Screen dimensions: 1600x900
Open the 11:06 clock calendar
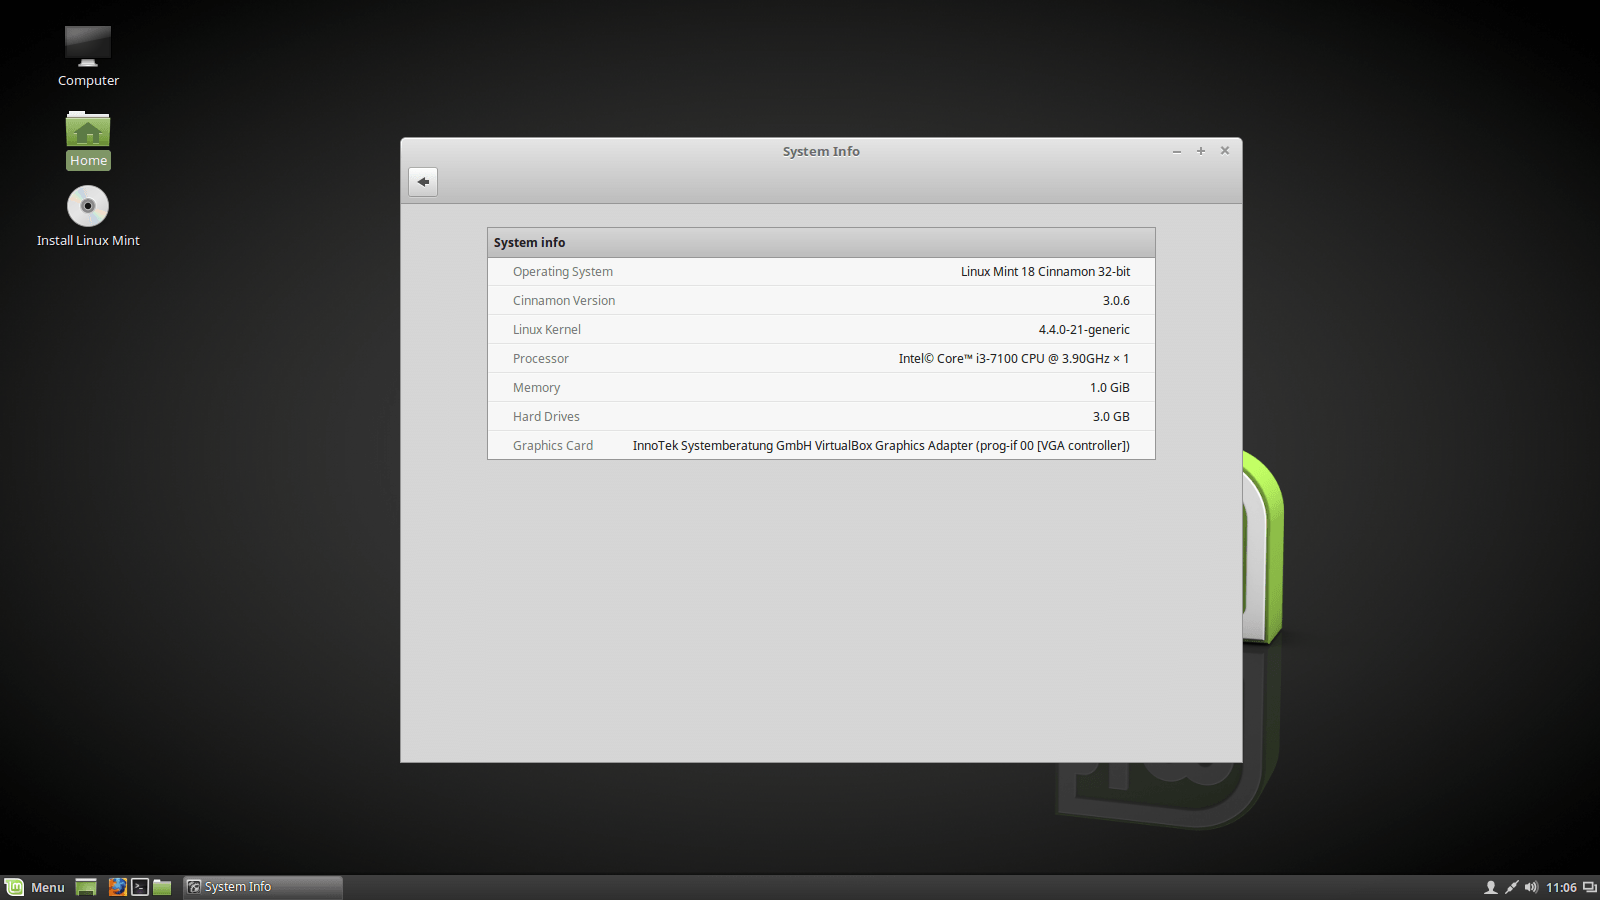point(1561,887)
